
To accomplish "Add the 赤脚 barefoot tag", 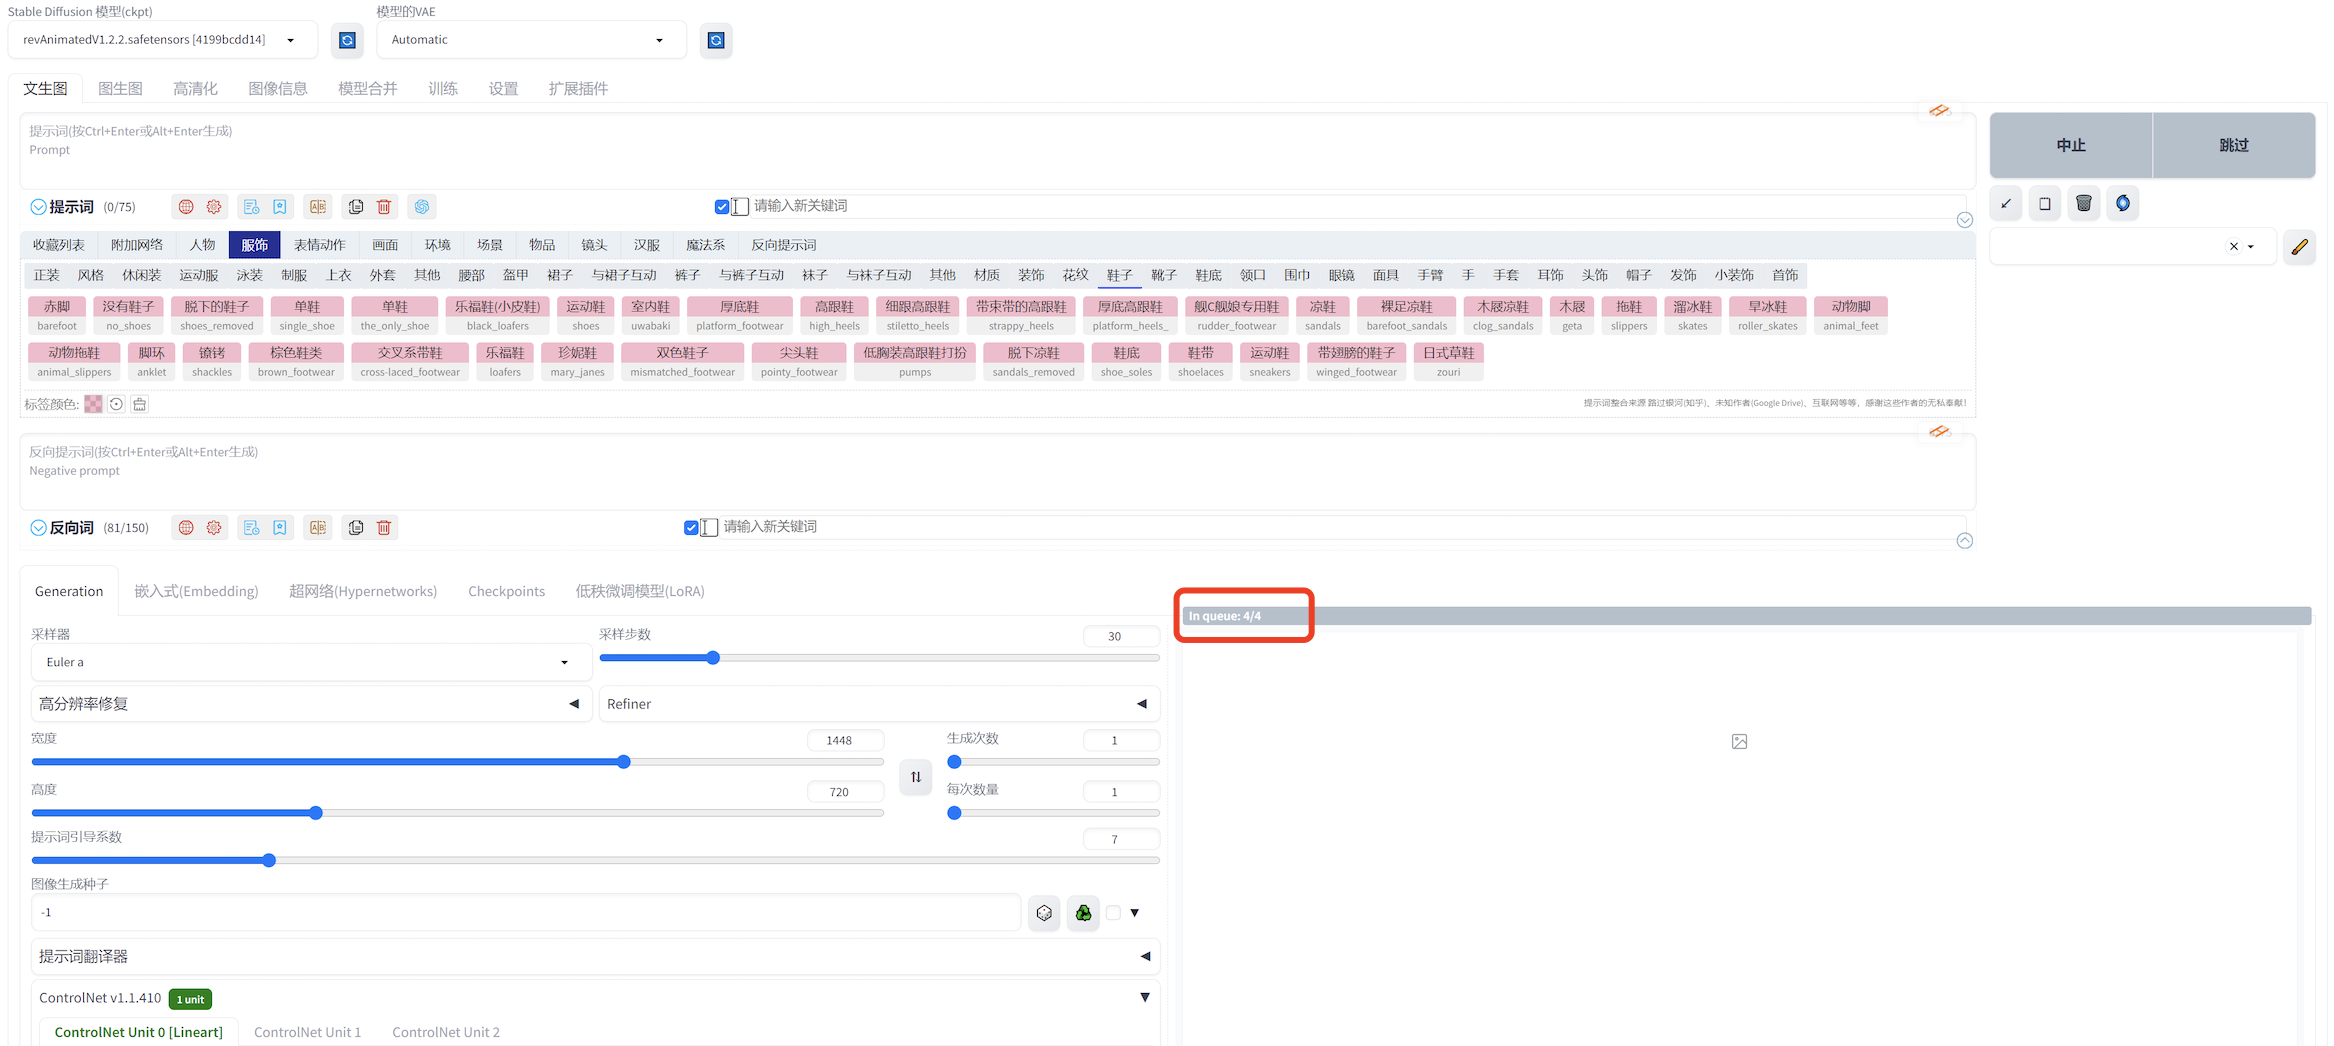I will coord(57,315).
